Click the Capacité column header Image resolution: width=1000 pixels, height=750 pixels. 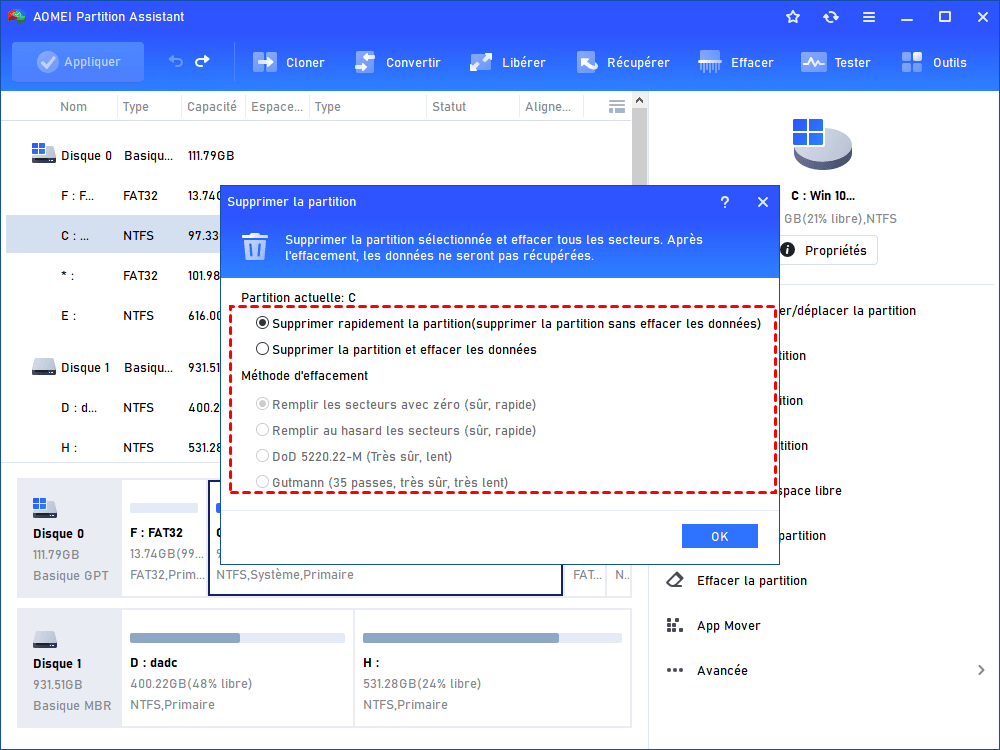pos(212,107)
